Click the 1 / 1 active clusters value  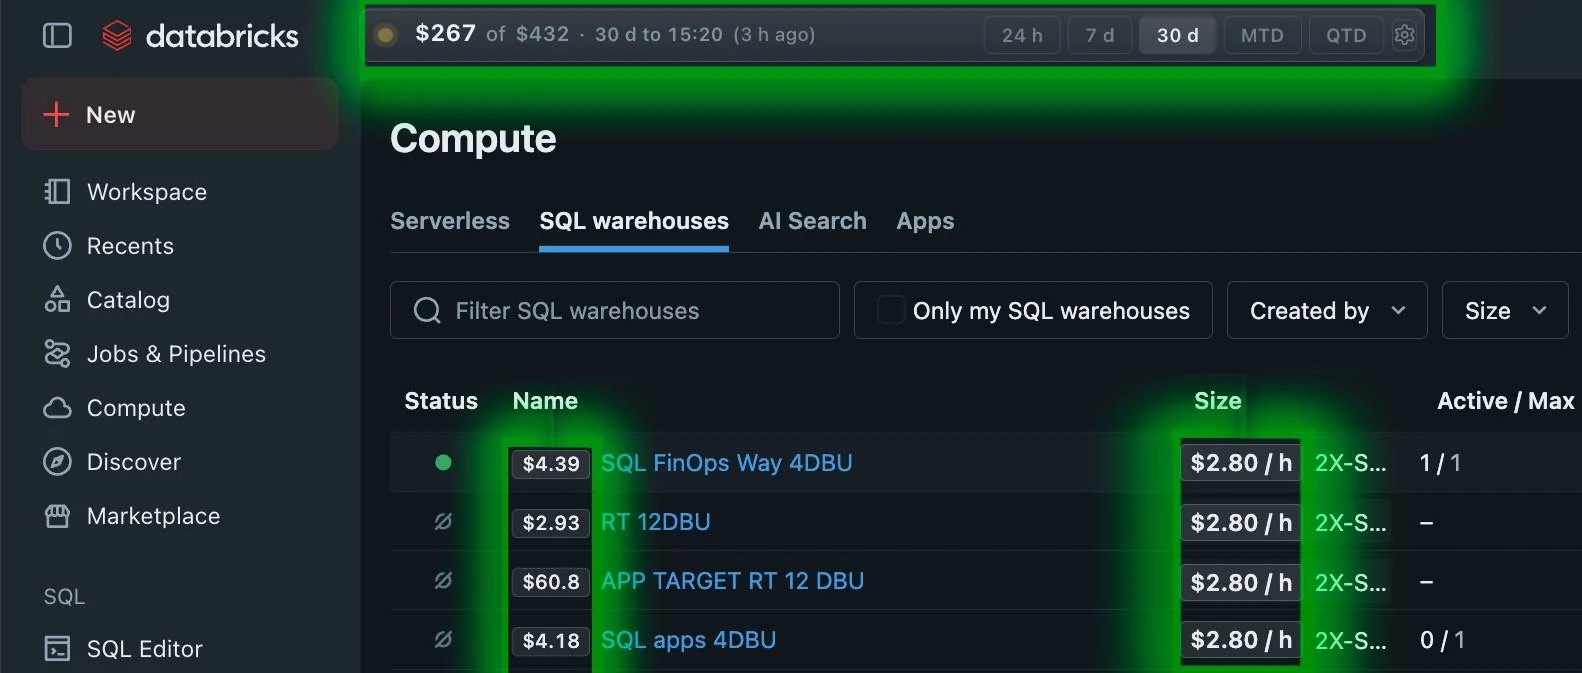click(1440, 463)
